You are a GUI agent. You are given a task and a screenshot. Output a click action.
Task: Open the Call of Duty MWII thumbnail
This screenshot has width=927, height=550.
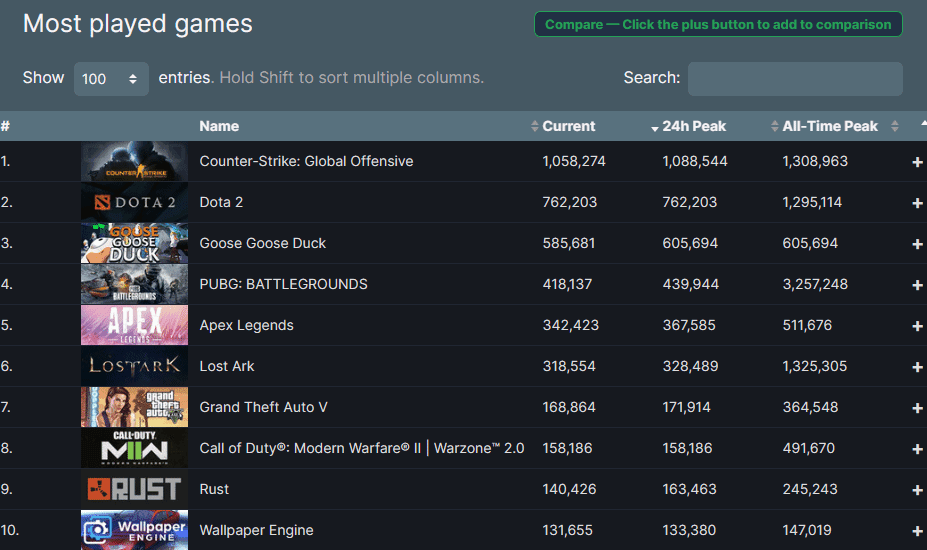[134, 448]
